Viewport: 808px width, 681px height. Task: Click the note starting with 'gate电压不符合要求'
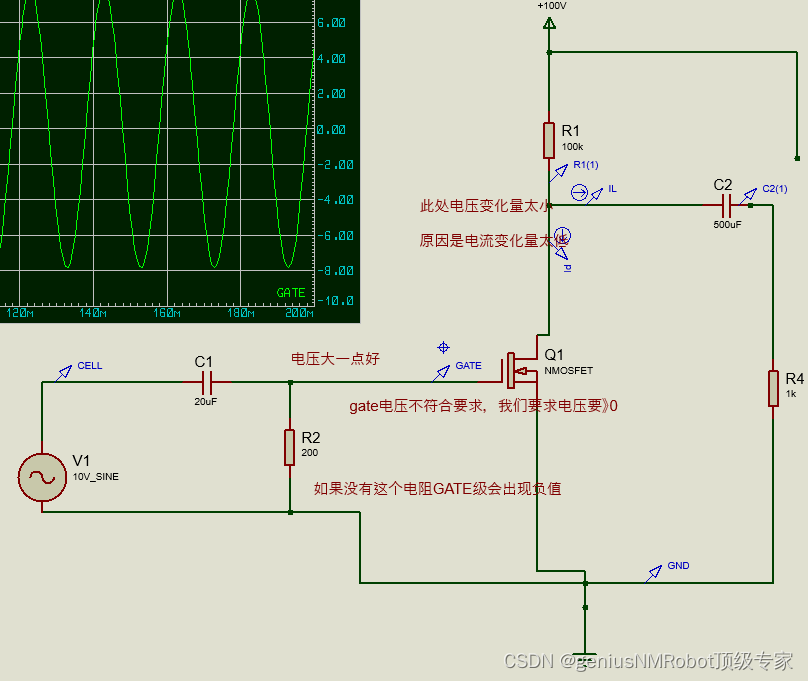[x=483, y=406]
